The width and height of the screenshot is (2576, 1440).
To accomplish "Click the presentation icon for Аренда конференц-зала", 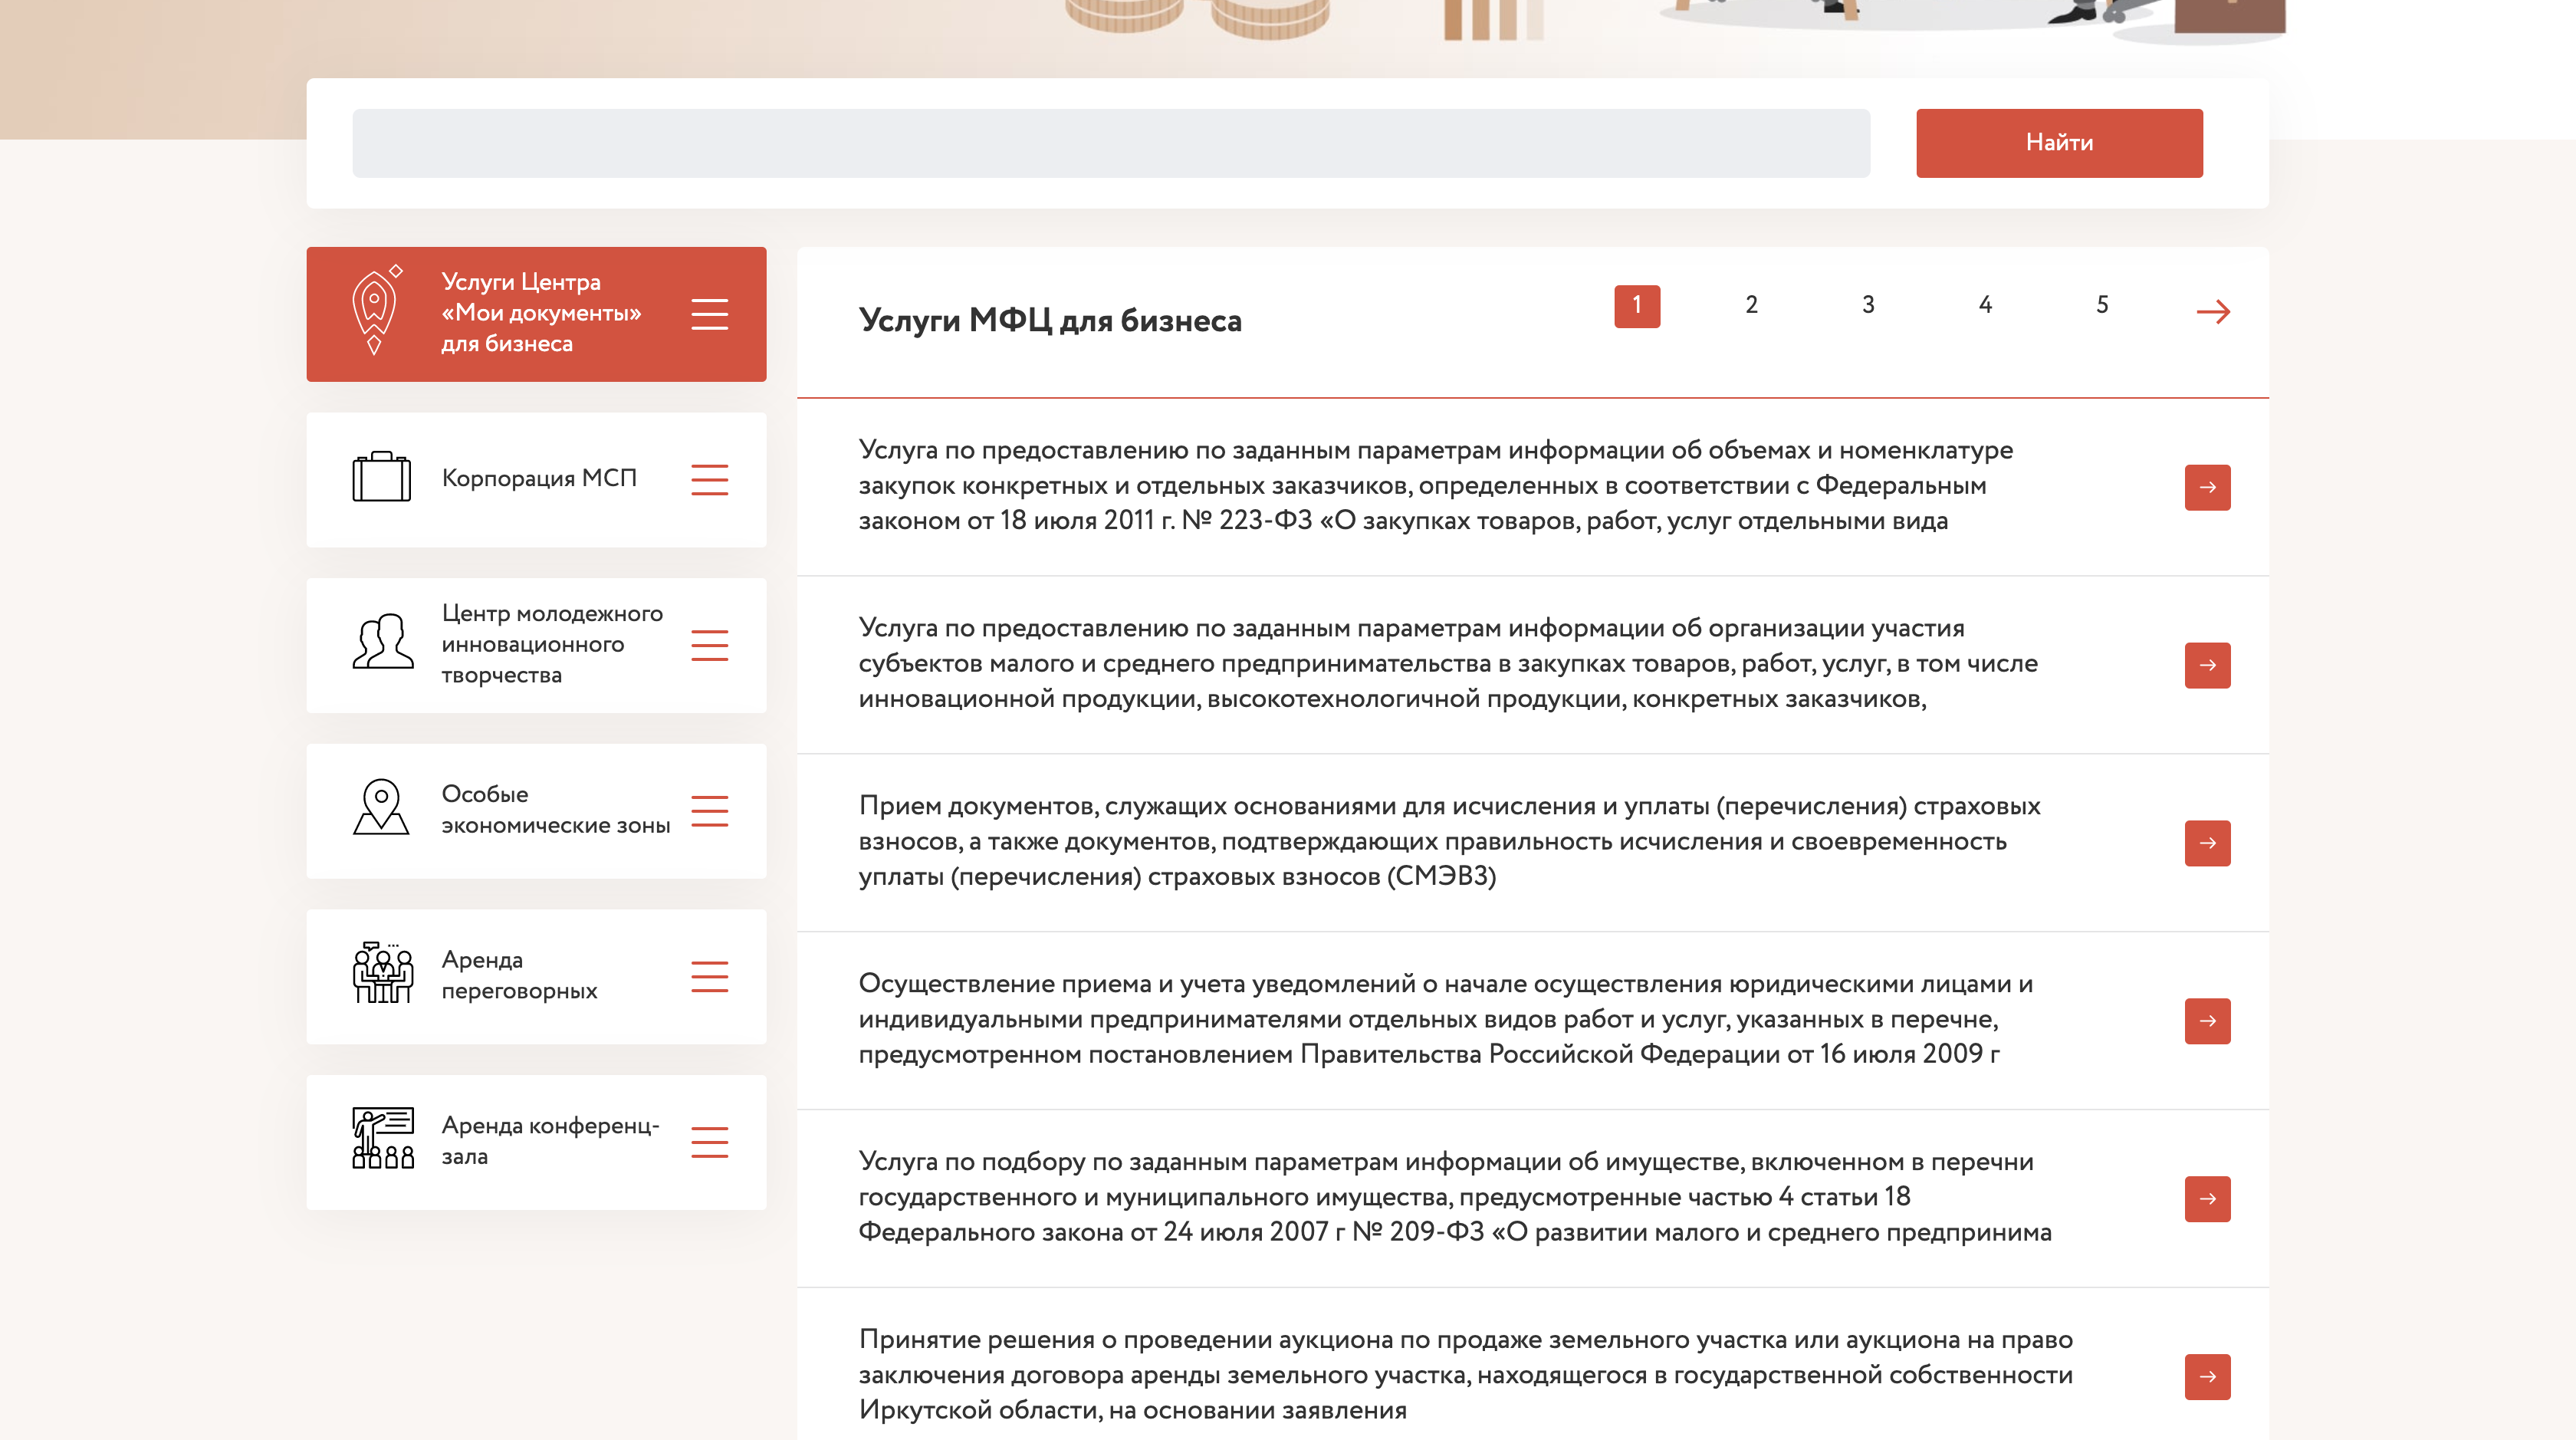I will click(x=383, y=1138).
